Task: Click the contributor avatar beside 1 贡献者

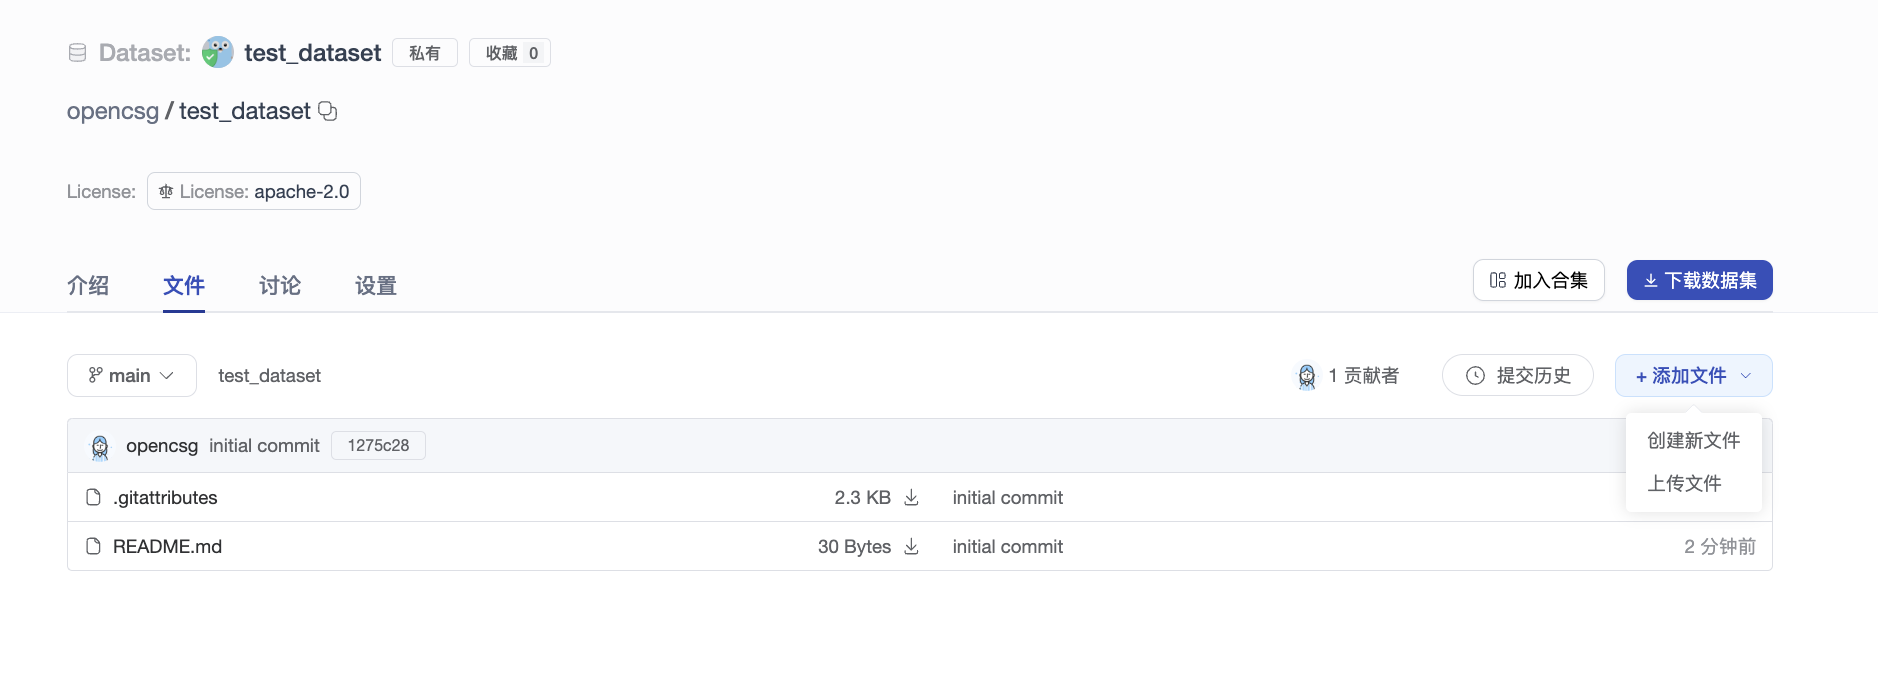Action: pyautogui.click(x=1306, y=376)
